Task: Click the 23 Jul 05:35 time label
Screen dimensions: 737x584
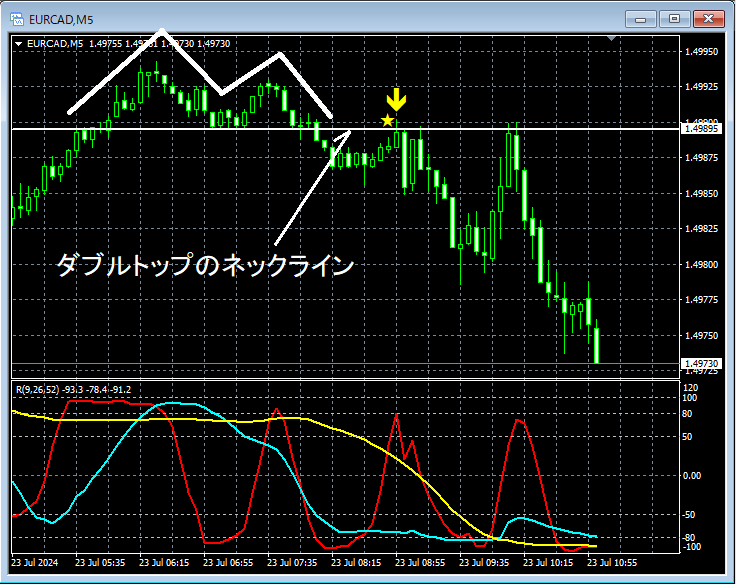Action: [x=100, y=562]
